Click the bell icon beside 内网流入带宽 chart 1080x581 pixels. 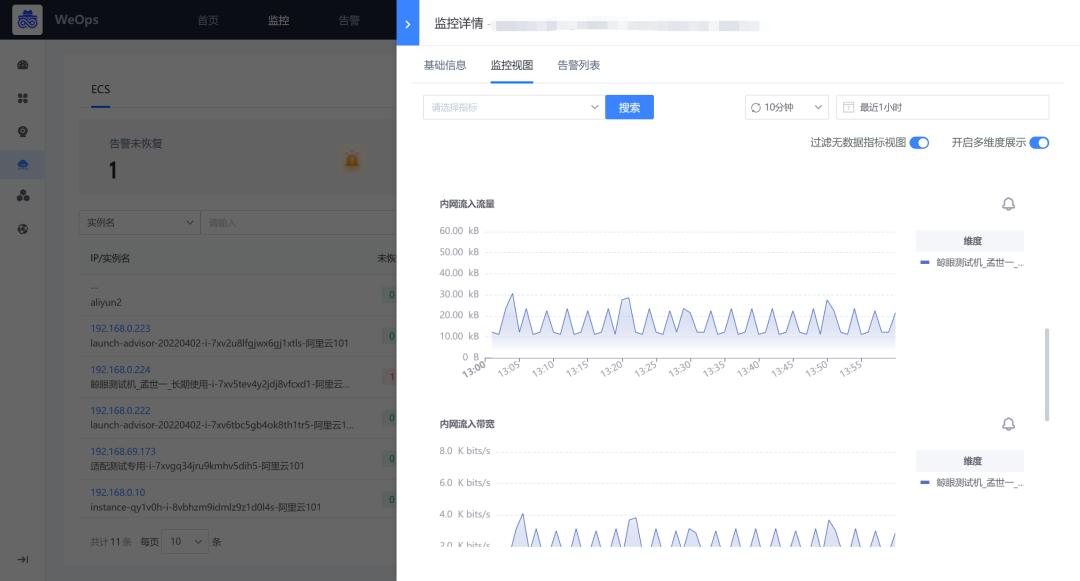coord(1008,424)
